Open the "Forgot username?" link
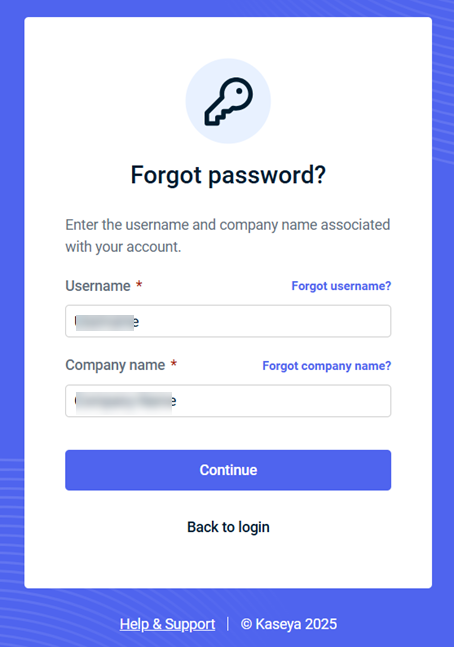The height and width of the screenshot is (647, 454). [341, 286]
